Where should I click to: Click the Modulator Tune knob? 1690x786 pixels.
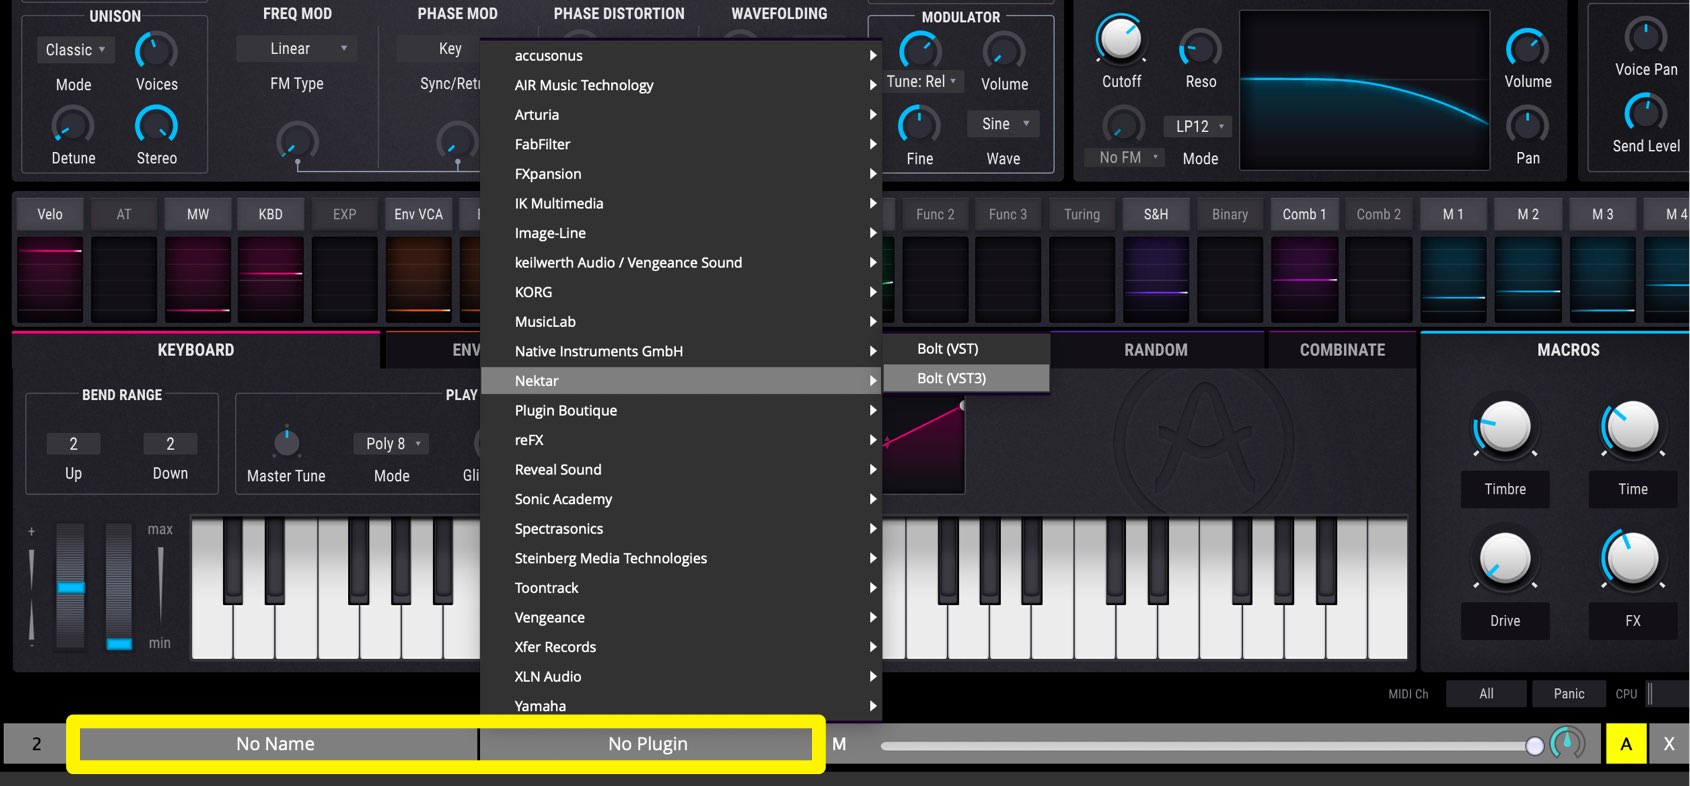point(920,50)
